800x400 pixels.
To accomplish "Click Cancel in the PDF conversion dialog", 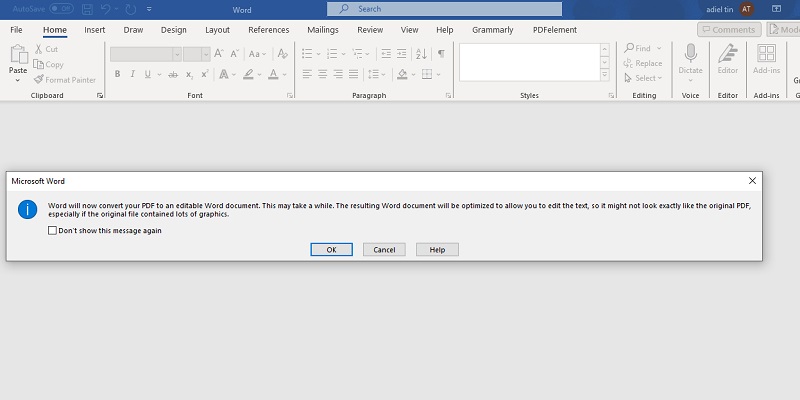I will pyautogui.click(x=384, y=249).
